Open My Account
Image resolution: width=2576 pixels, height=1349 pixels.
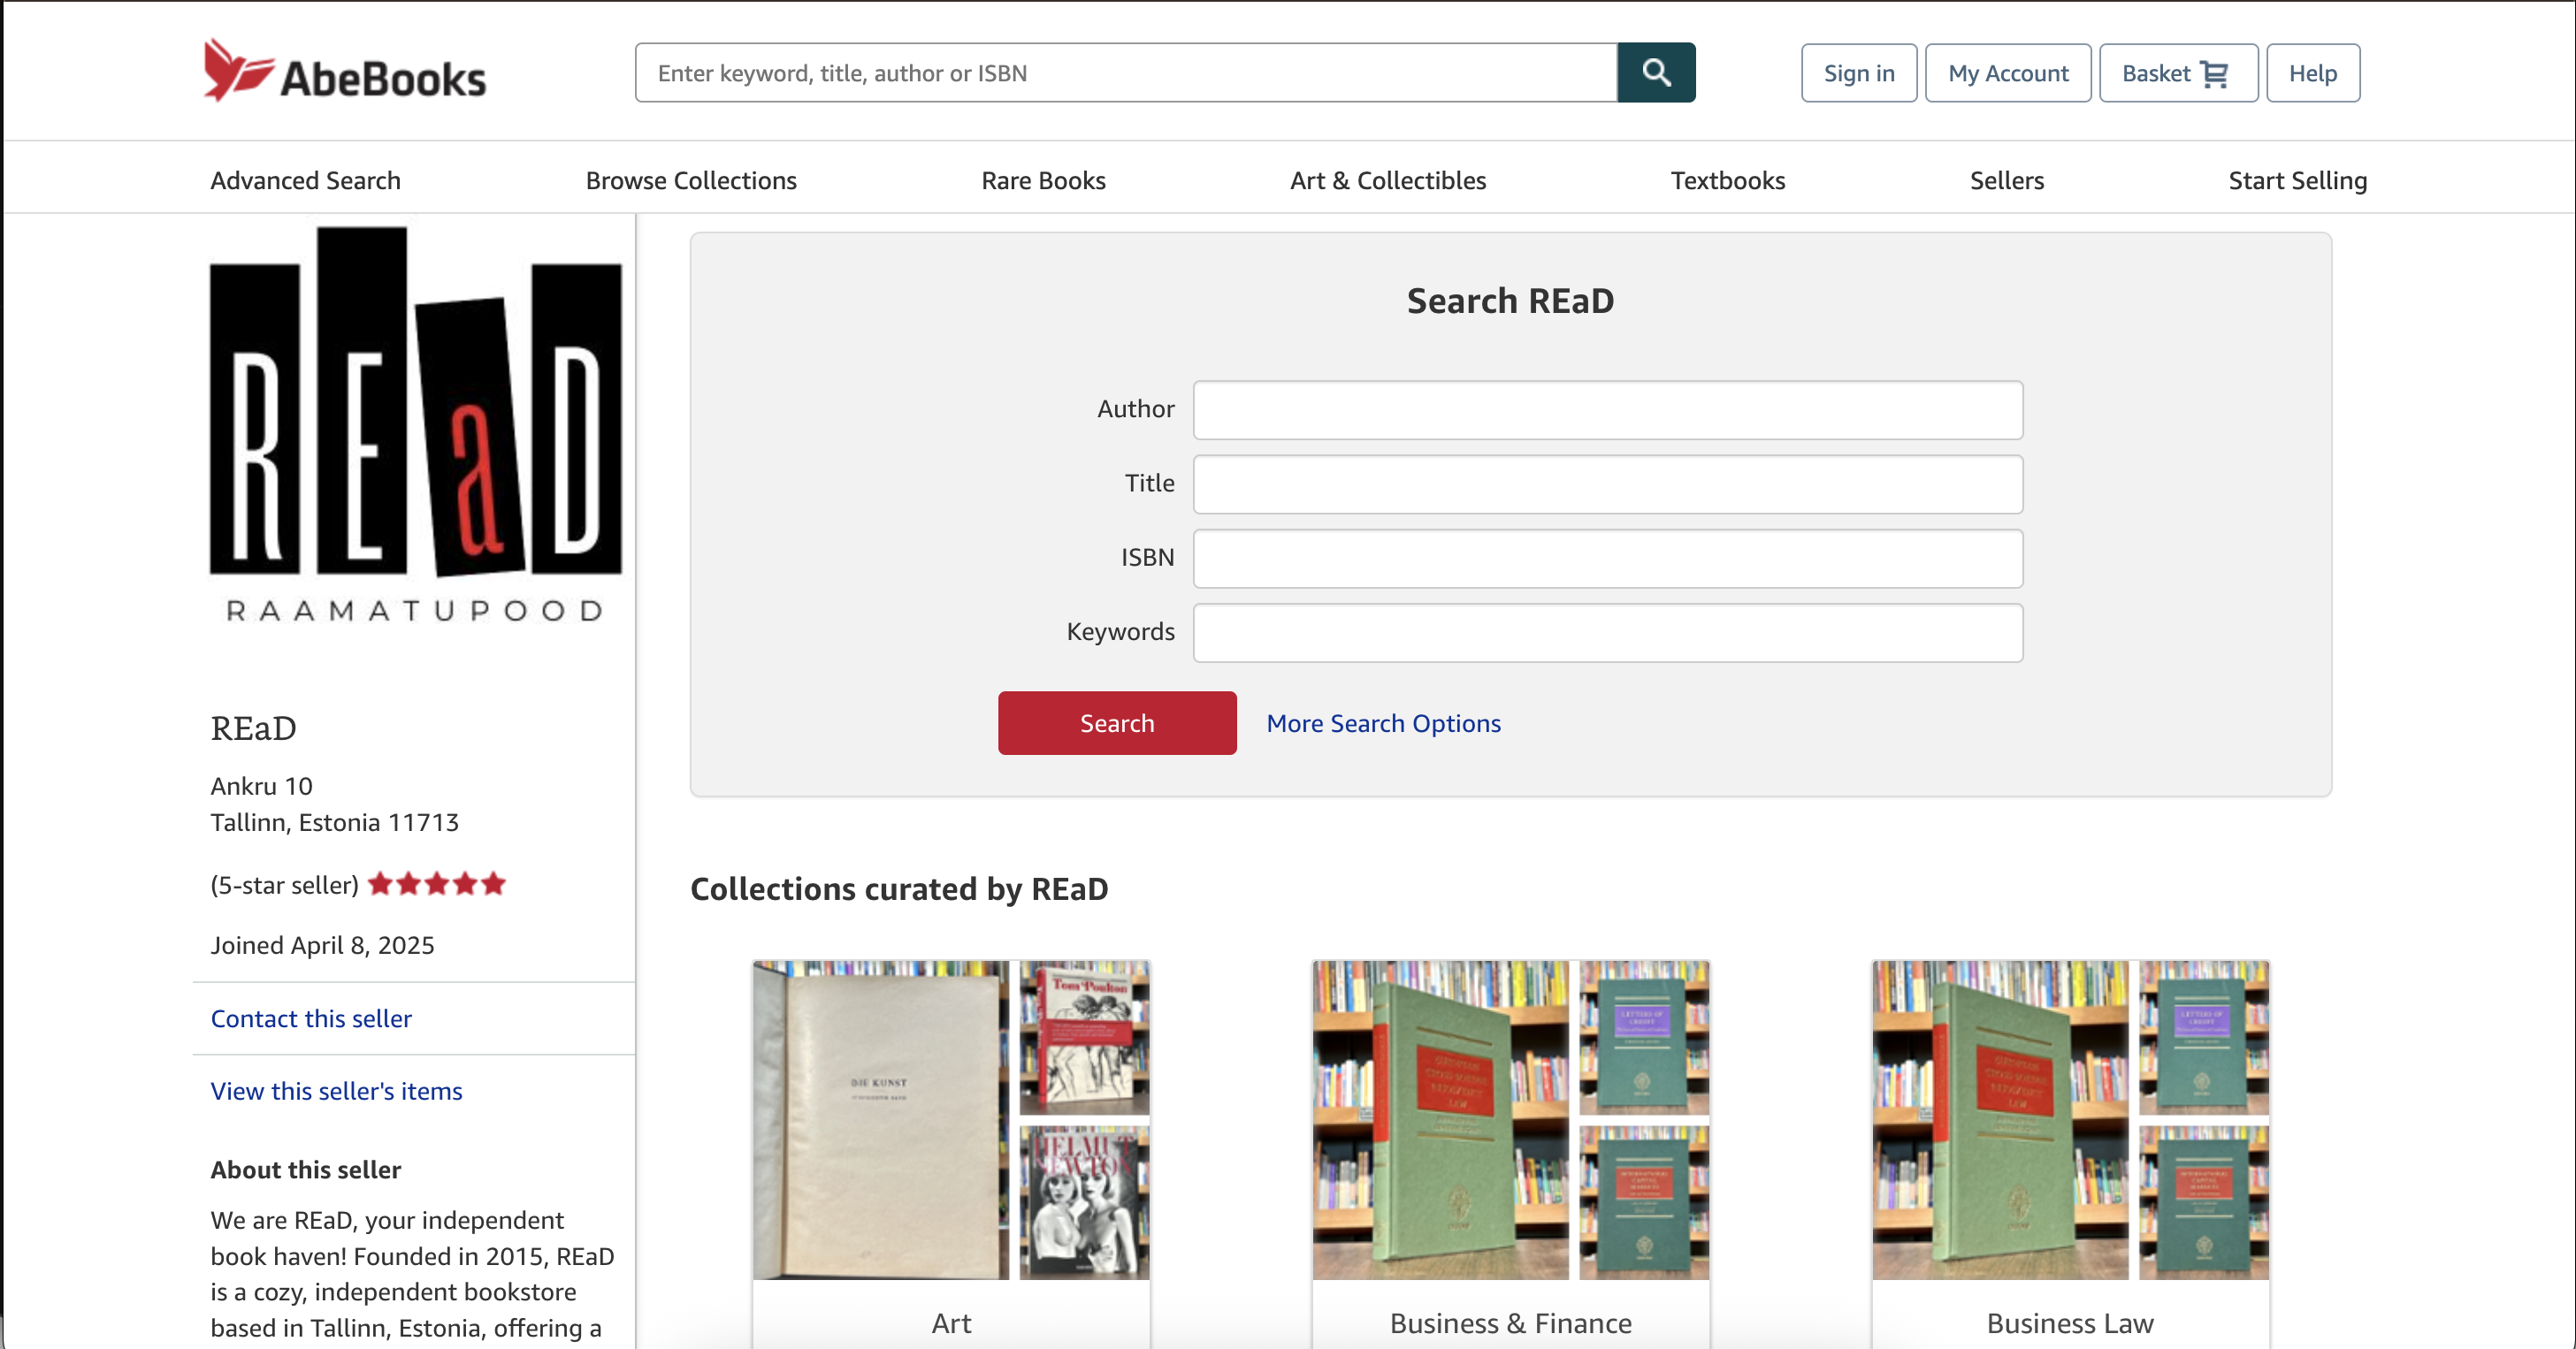[2007, 73]
